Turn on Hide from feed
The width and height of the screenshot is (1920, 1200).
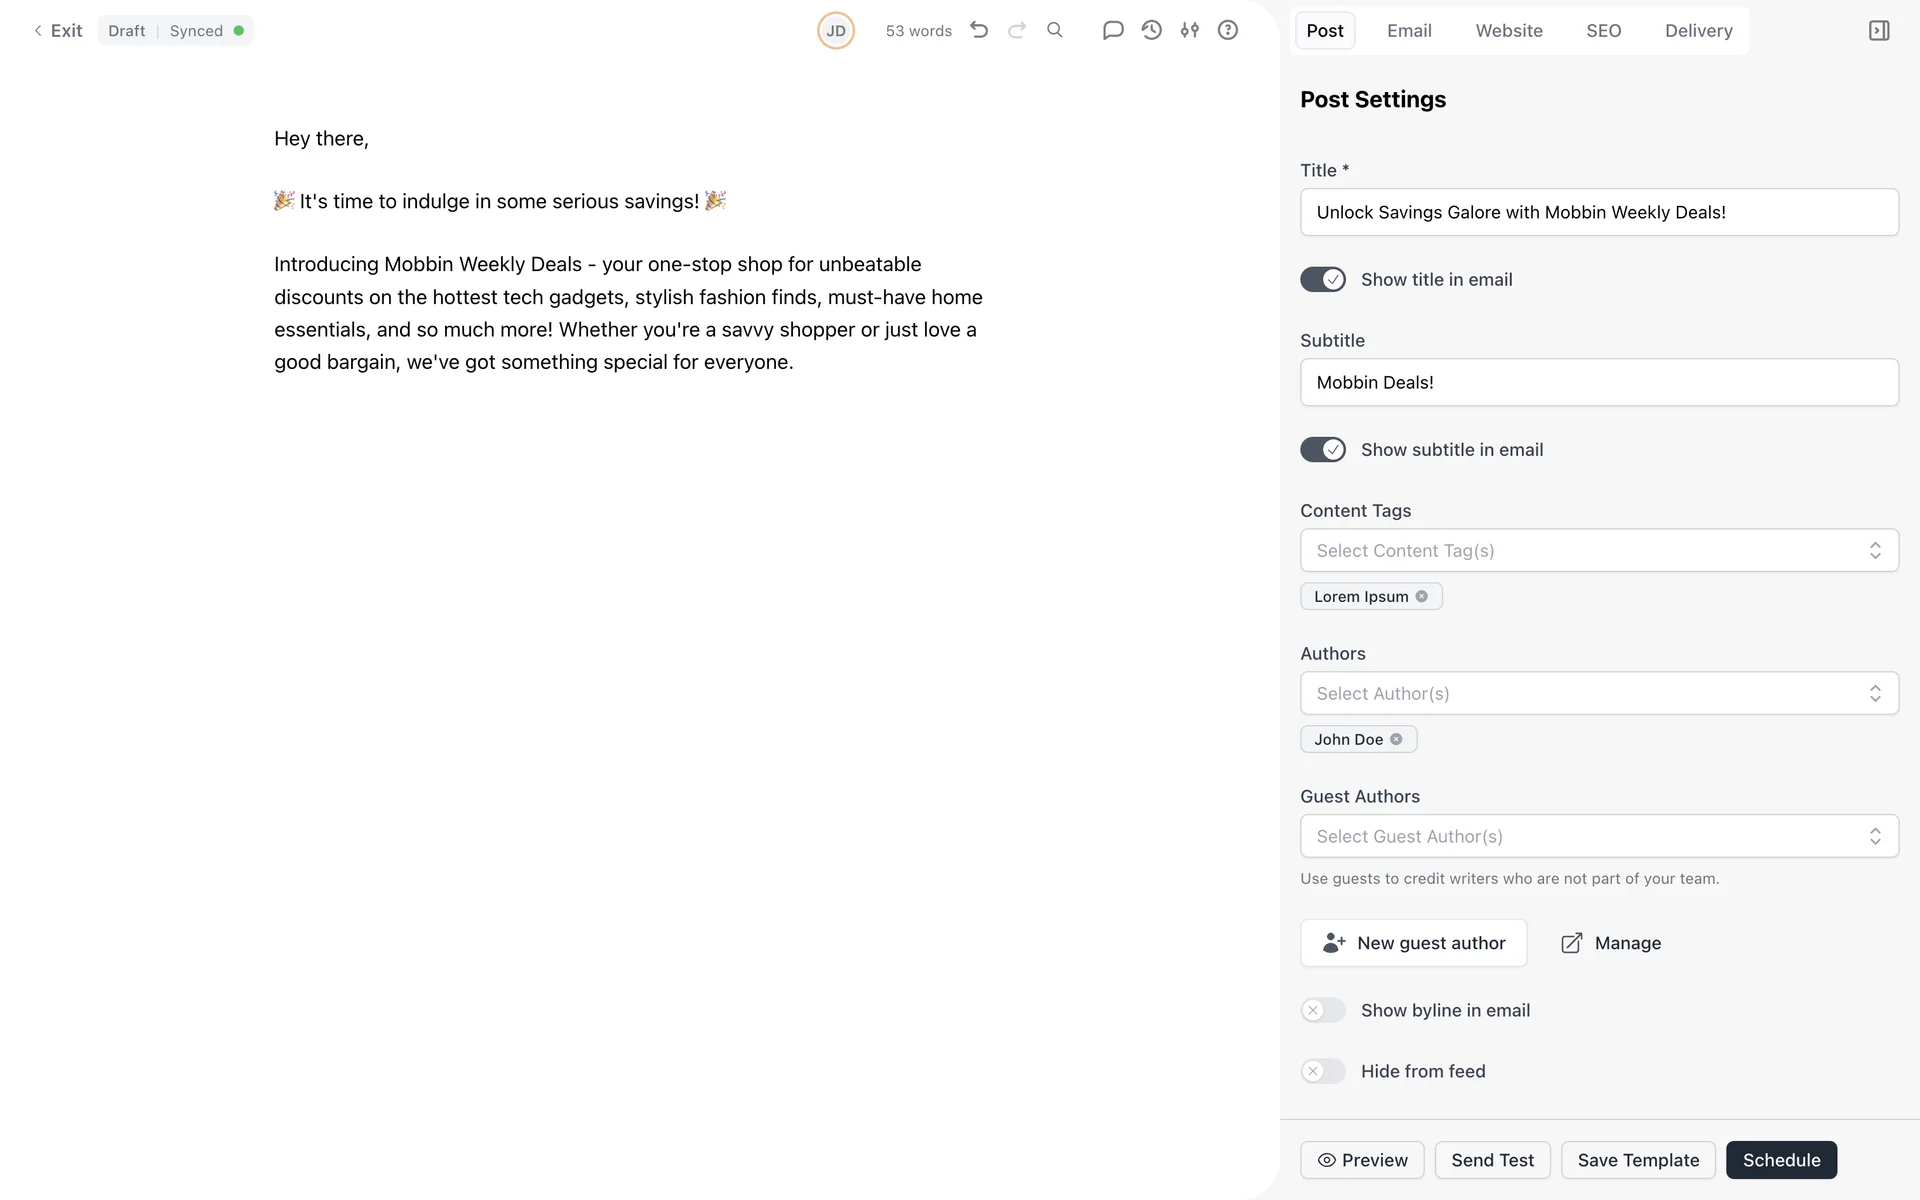coord(1323,1072)
